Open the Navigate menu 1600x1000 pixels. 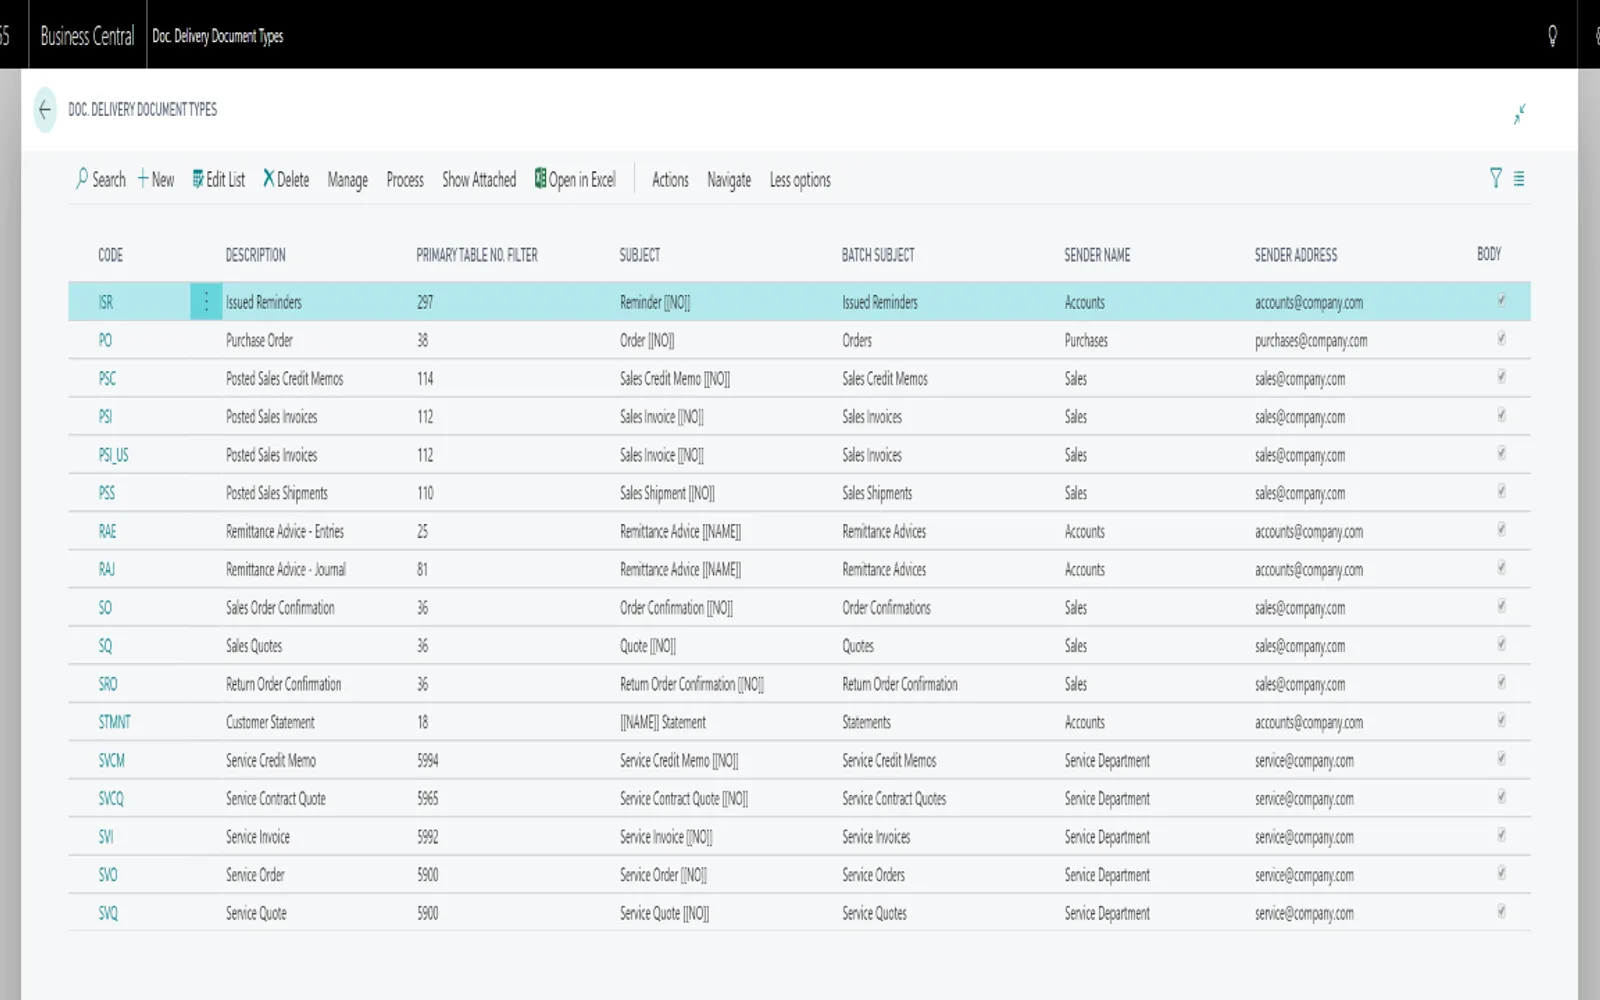pyautogui.click(x=729, y=180)
